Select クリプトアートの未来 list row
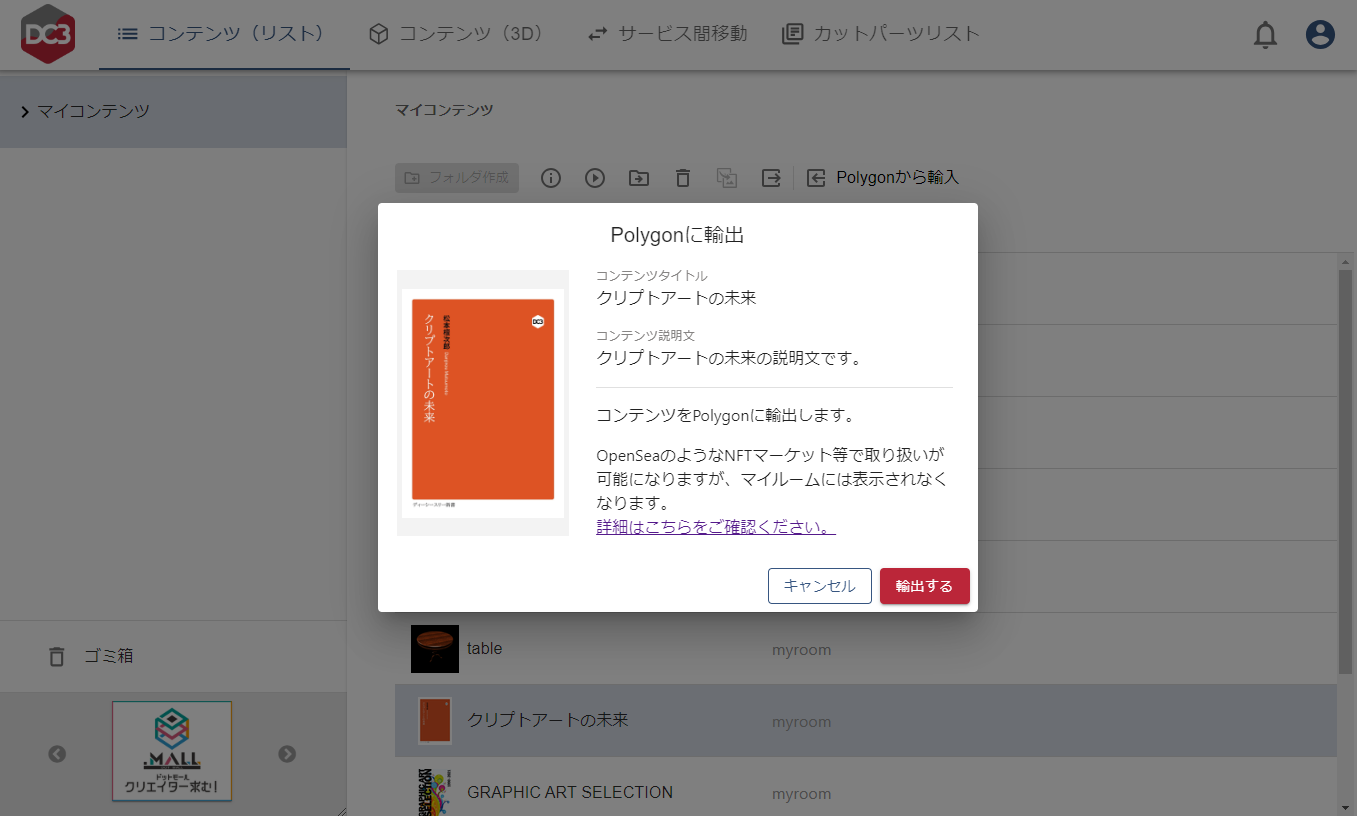 (x=866, y=721)
